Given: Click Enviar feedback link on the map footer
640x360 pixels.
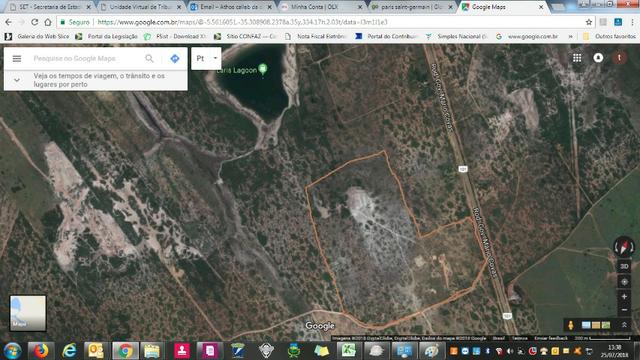Looking at the screenshot, I should pos(551,338).
